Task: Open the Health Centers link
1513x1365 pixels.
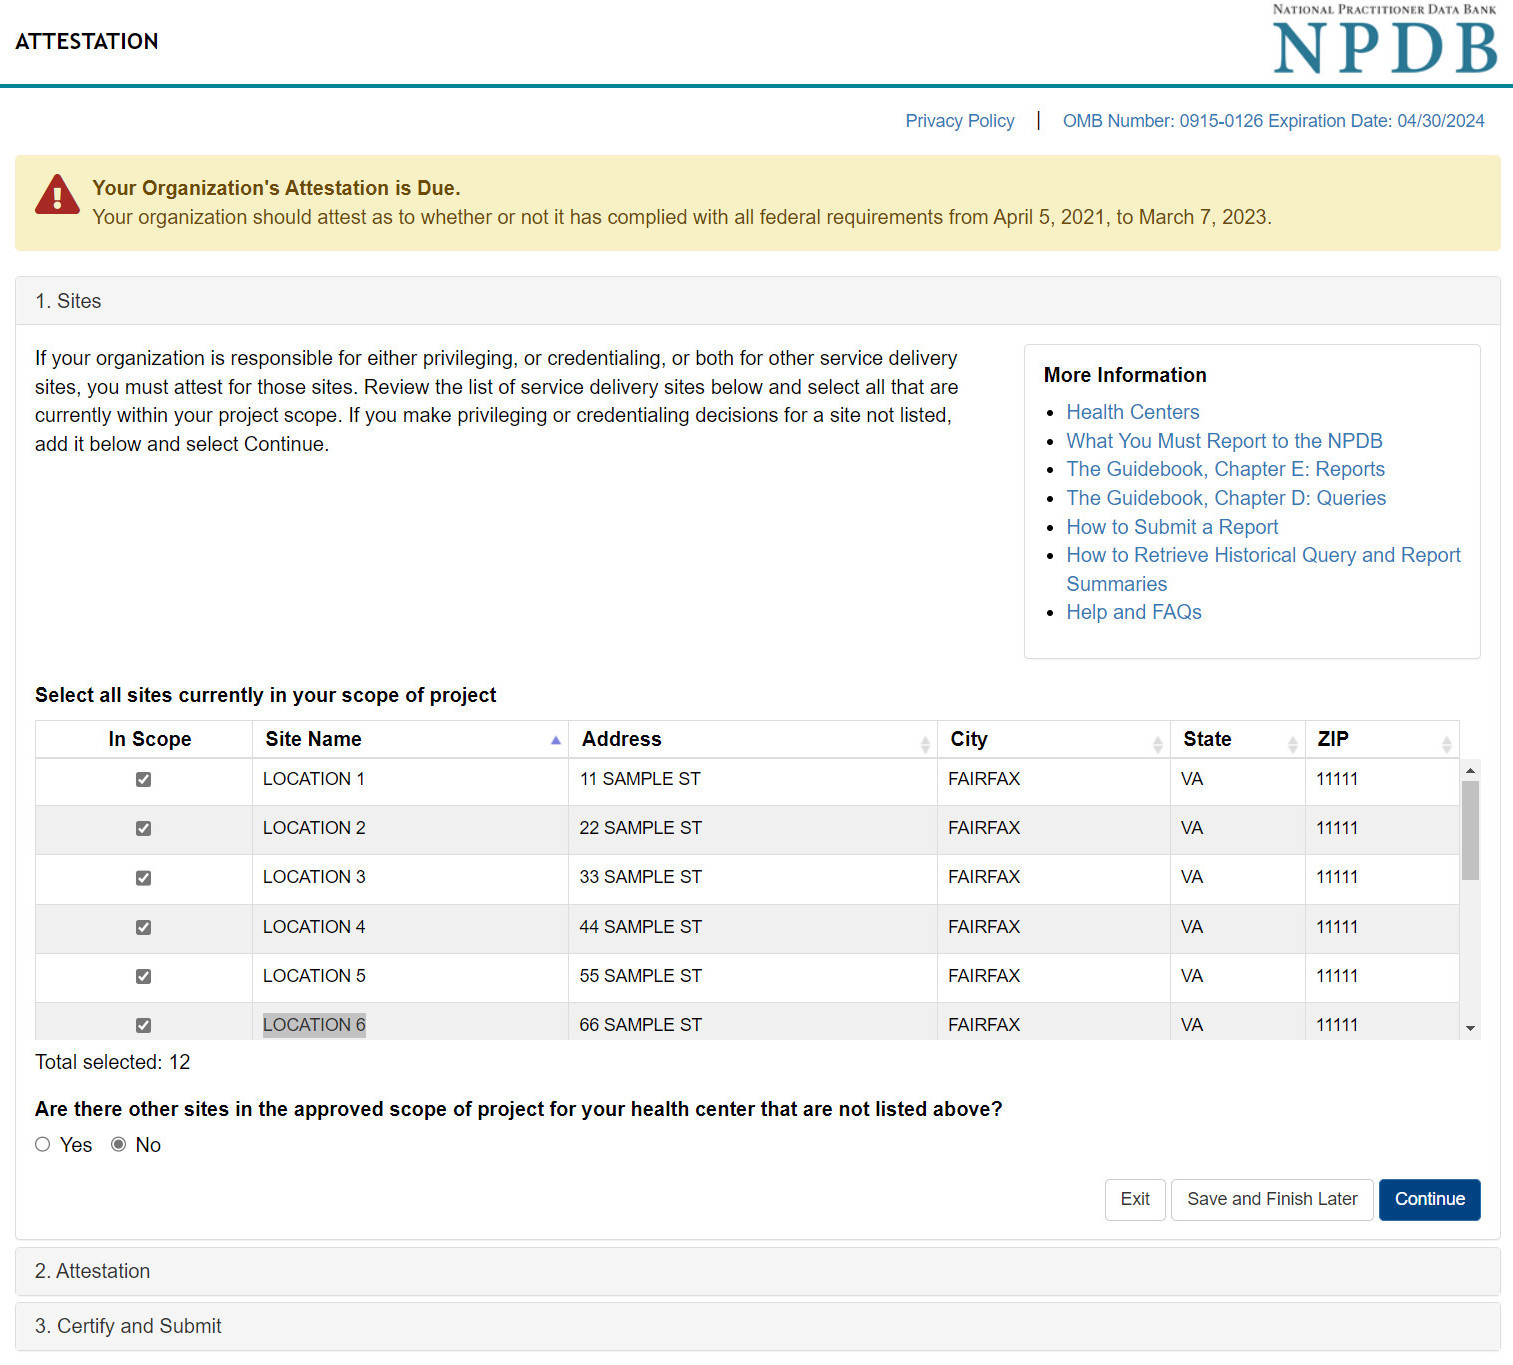Action: pos(1132,412)
